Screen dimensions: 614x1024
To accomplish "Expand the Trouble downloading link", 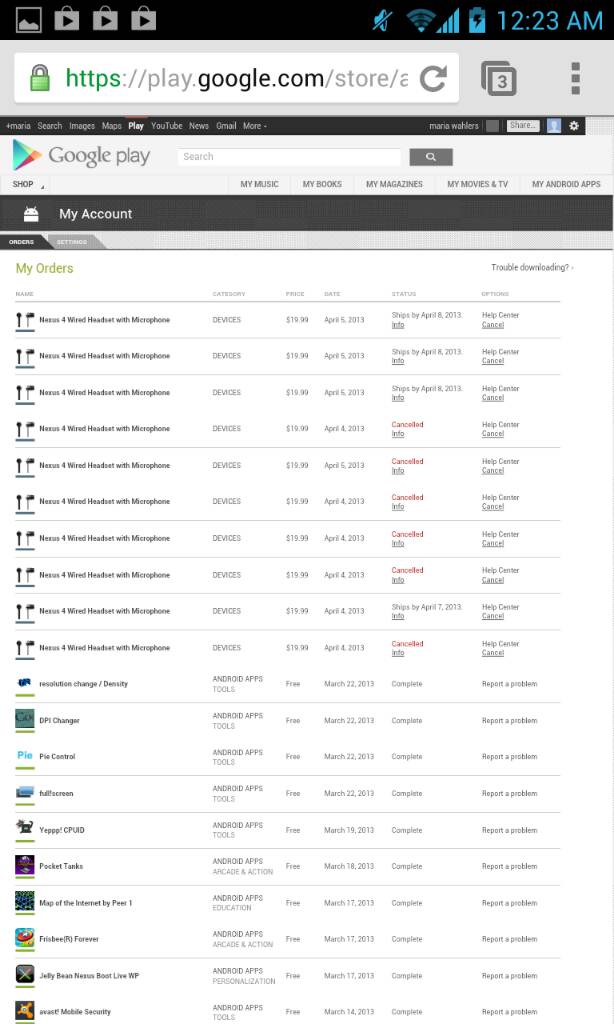I will pyautogui.click(x=532, y=268).
